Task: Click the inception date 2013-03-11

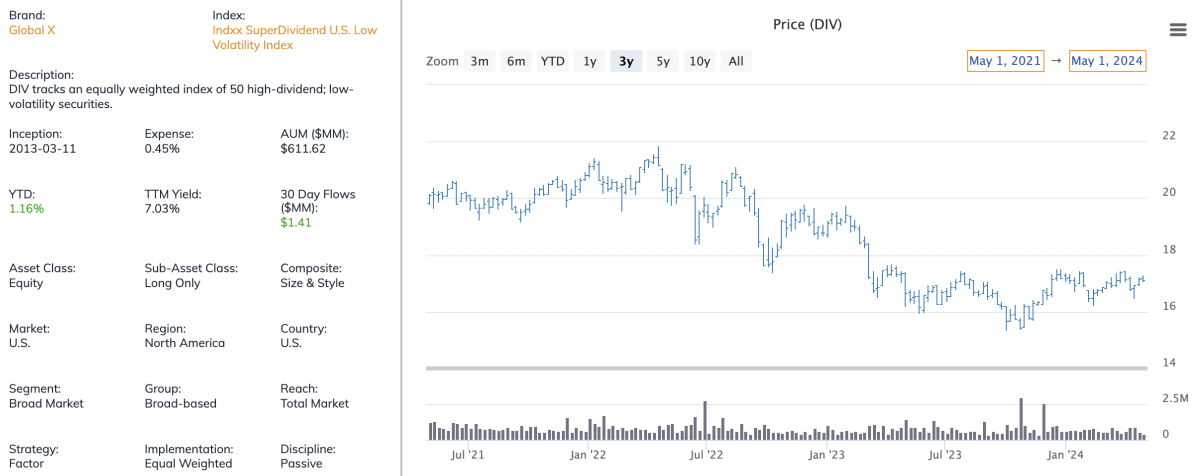Action: pyautogui.click(x=43, y=148)
